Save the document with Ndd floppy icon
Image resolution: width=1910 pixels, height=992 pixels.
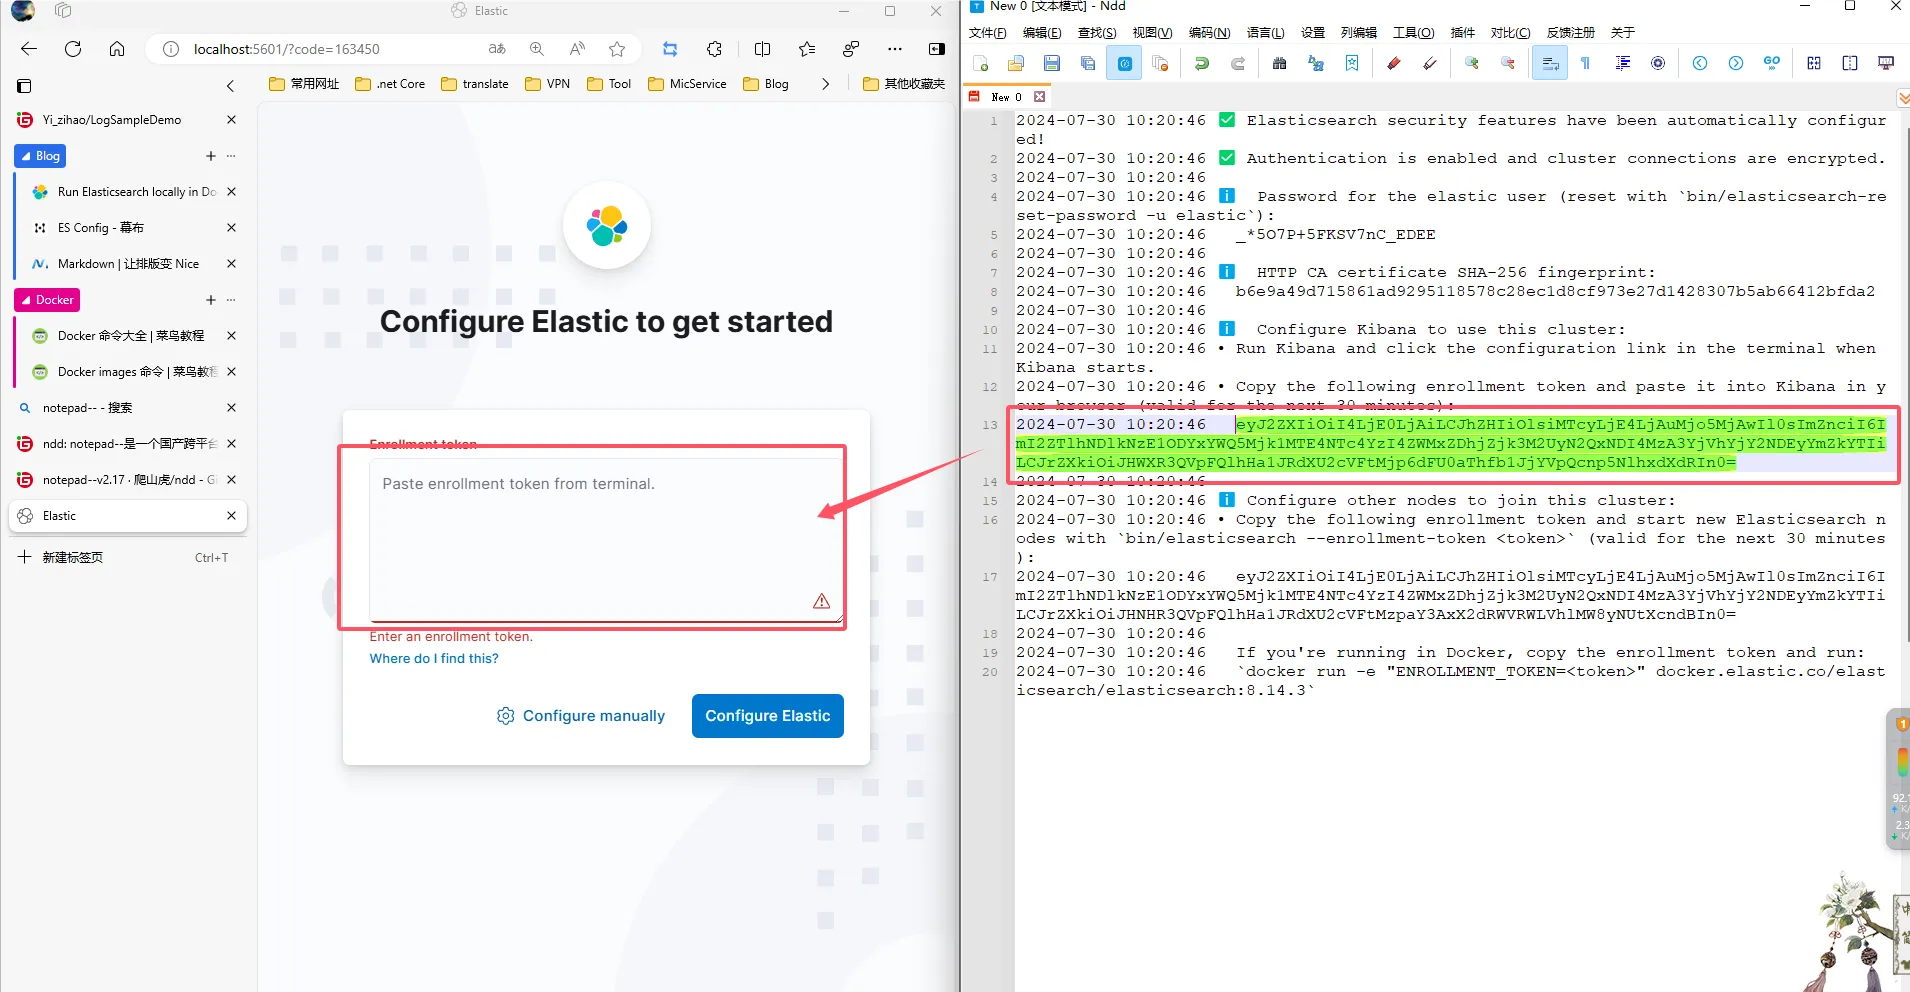tap(1052, 63)
